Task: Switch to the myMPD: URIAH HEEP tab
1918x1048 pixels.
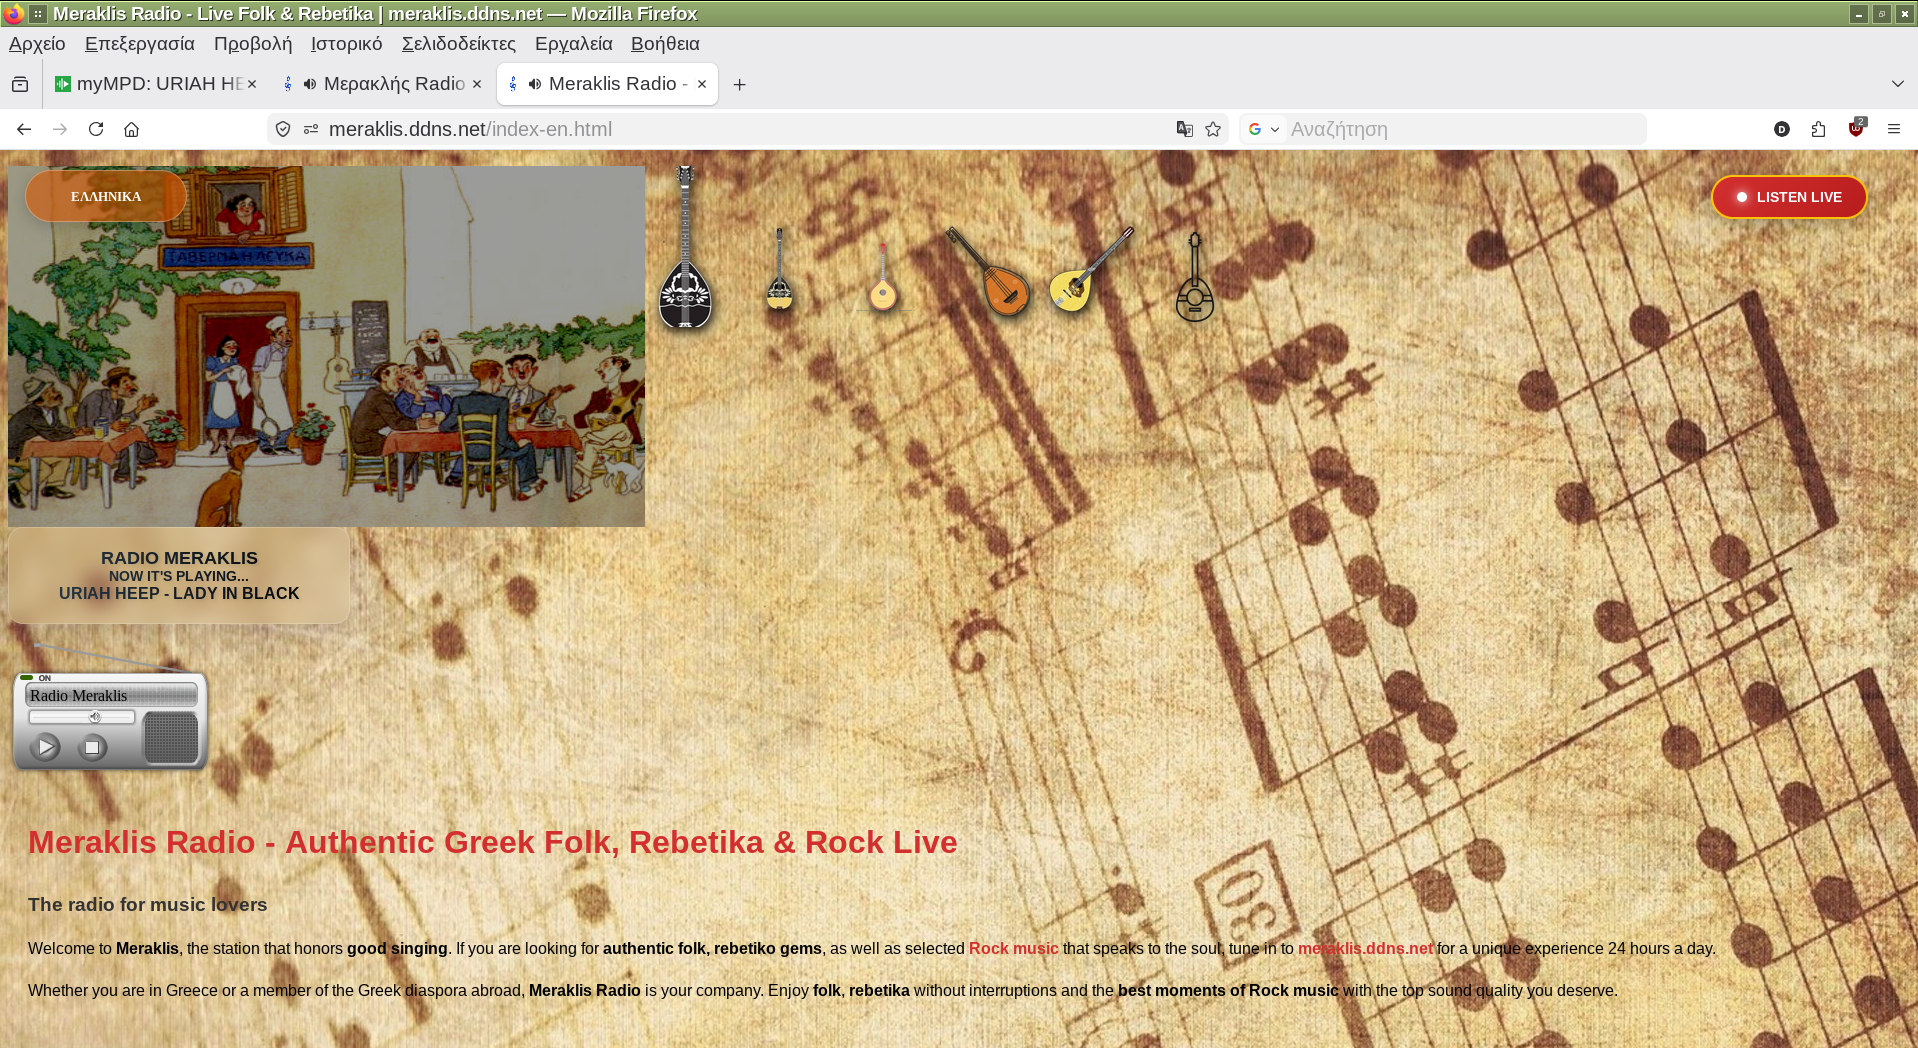Action: pos(150,84)
